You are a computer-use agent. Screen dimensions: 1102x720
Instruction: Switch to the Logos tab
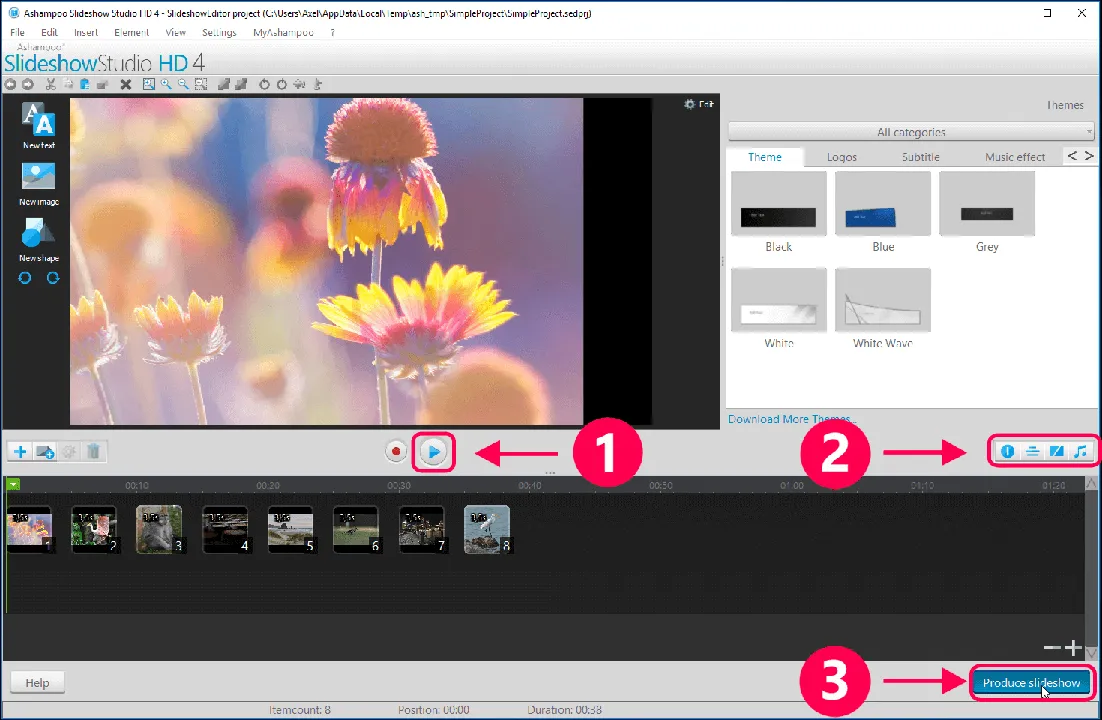click(842, 157)
